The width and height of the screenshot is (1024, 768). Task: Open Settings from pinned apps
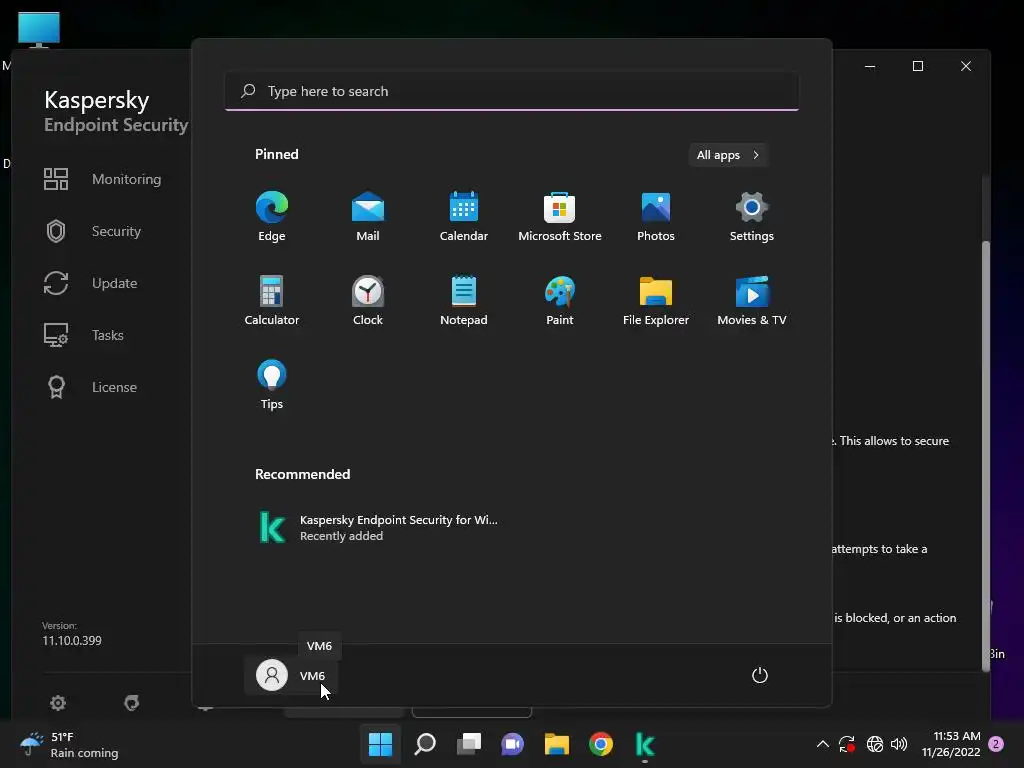[752, 217]
